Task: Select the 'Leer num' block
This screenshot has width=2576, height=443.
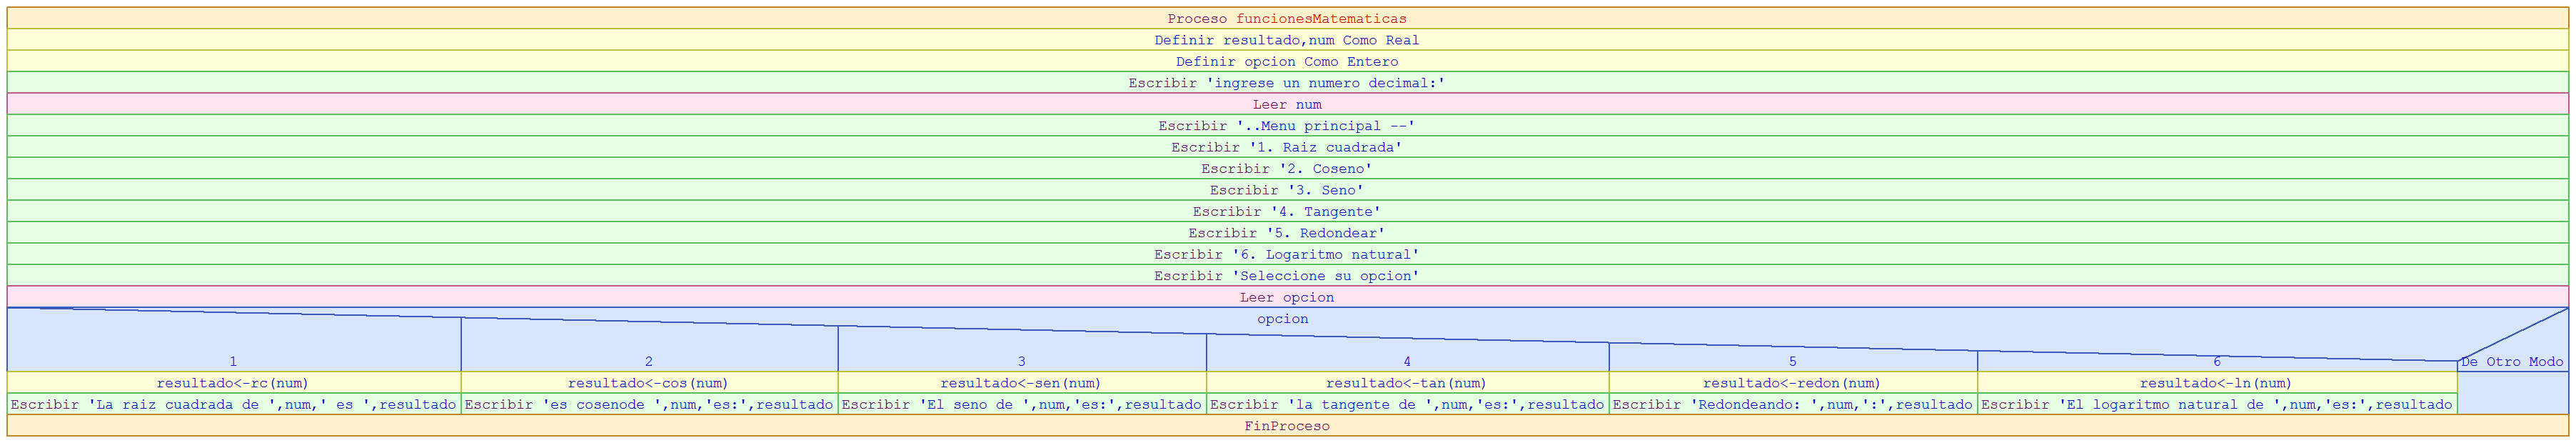Action: tap(1287, 104)
